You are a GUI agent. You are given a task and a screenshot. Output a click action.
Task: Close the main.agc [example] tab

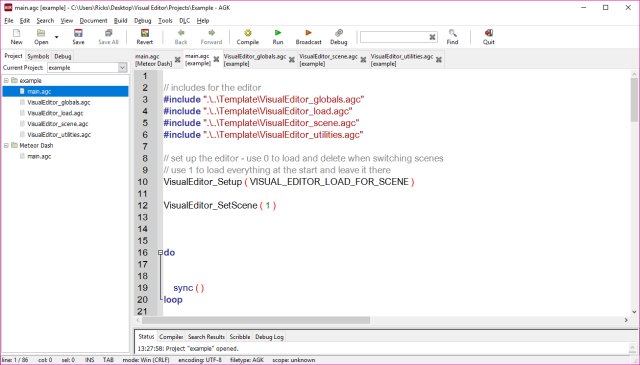click(216, 60)
